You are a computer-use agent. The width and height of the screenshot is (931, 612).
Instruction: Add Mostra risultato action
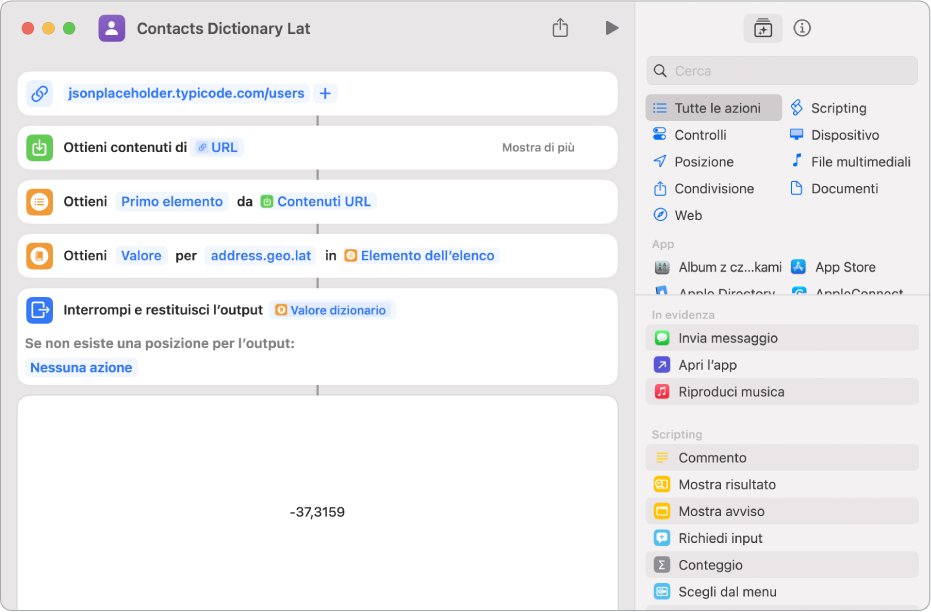coord(781,484)
